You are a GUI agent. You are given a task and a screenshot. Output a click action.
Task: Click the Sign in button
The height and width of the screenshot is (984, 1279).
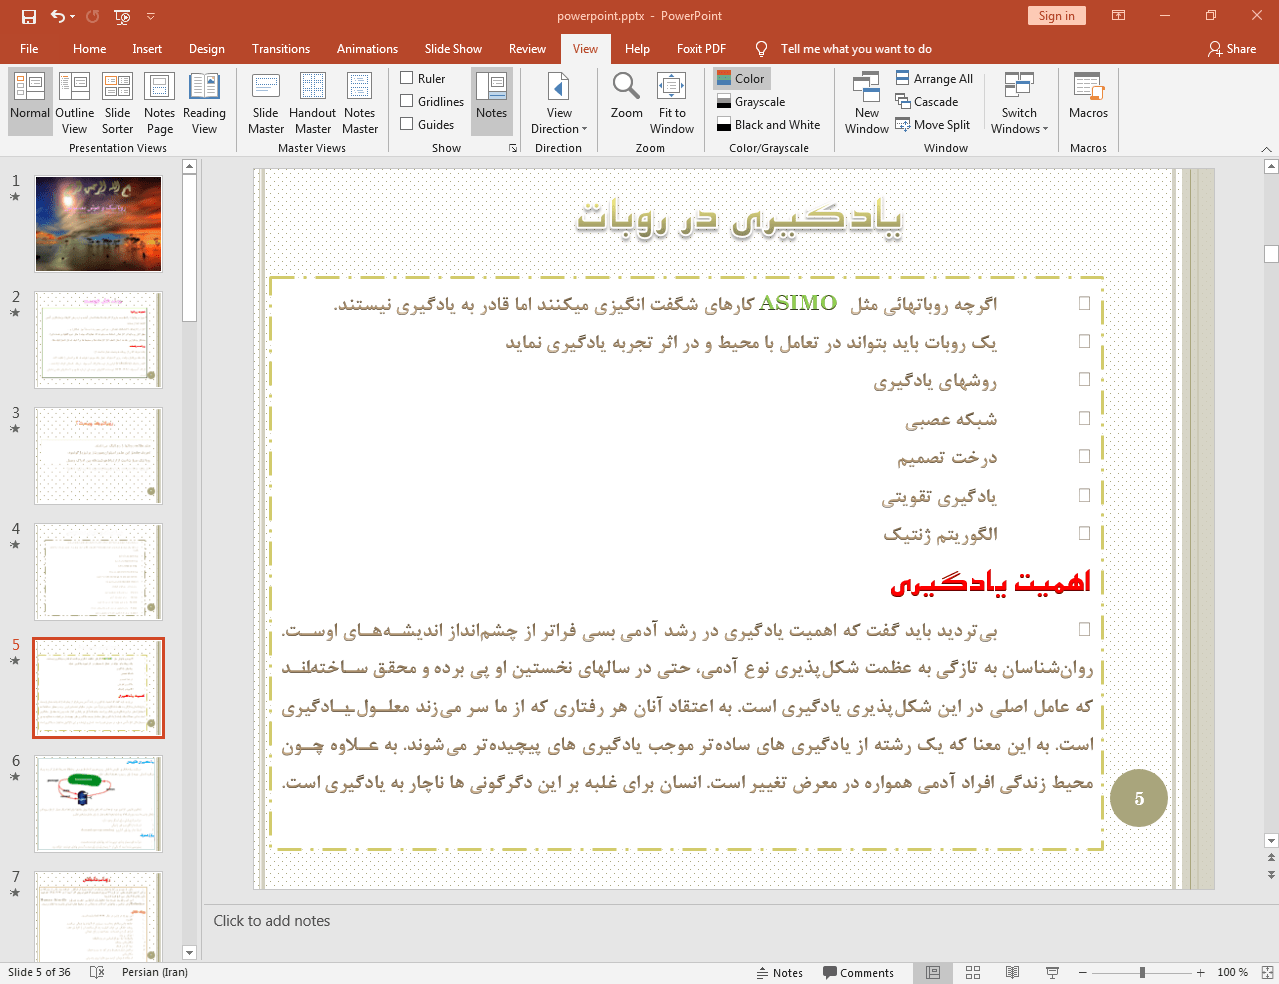pyautogui.click(x=1056, y=16)
